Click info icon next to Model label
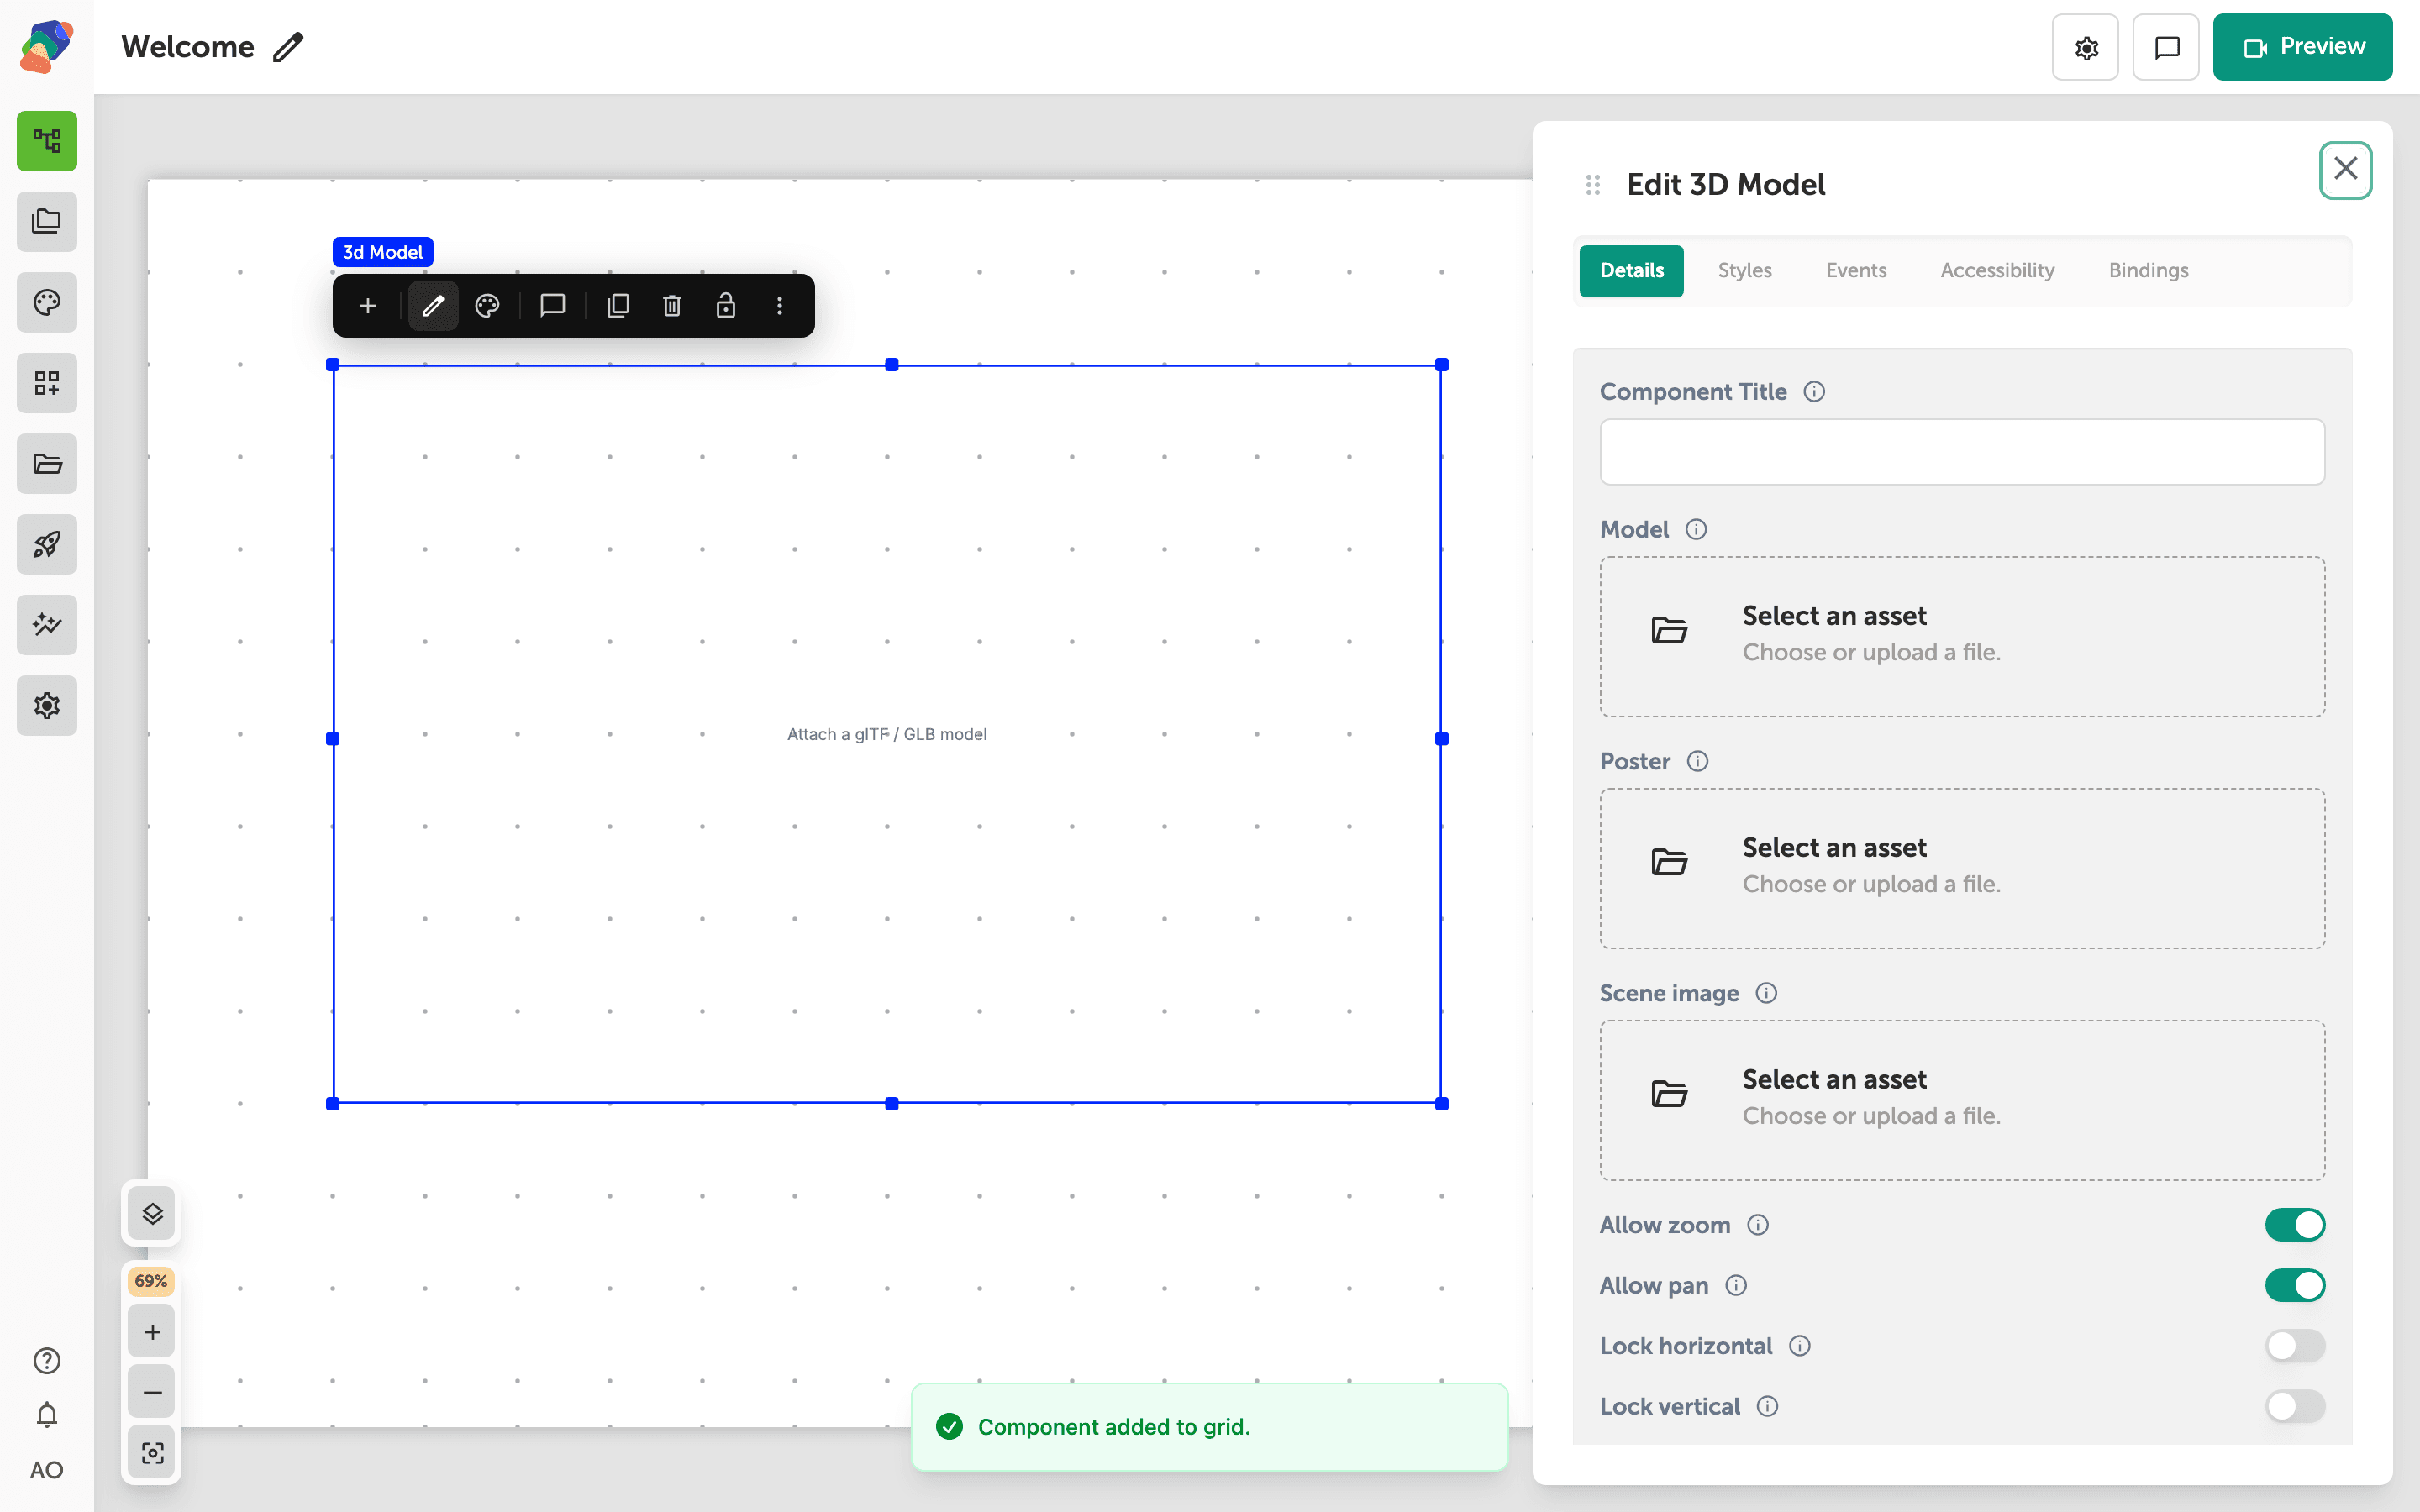The width and height of the screenshot is (2420, 1512). 1696,529
